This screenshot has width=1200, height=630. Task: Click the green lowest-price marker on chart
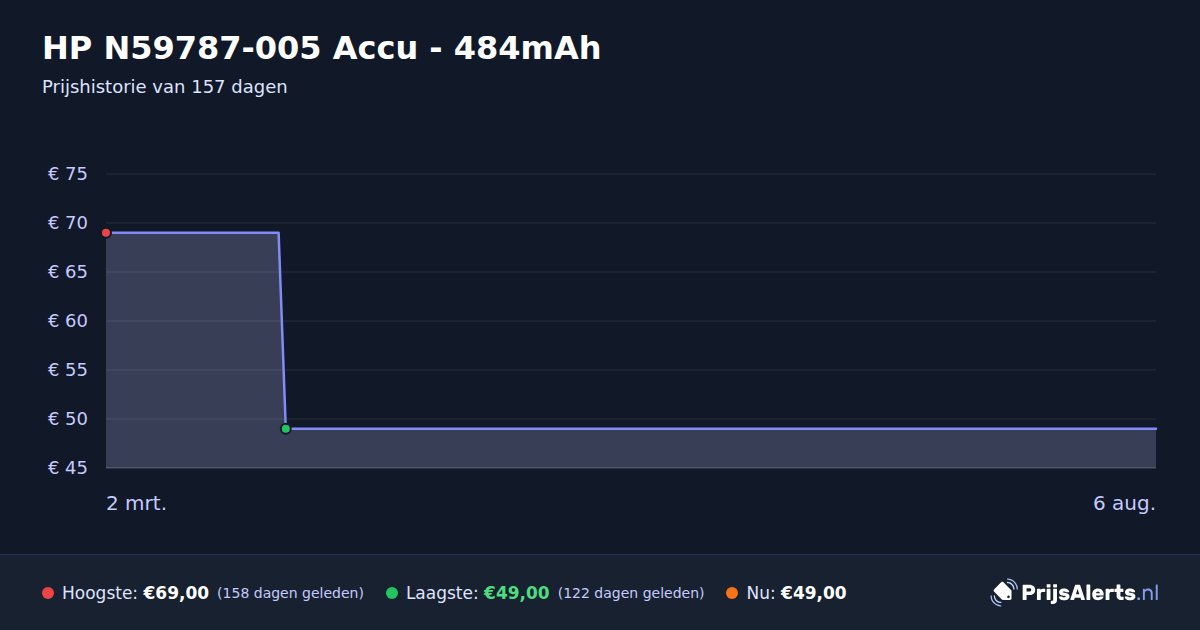286,429
